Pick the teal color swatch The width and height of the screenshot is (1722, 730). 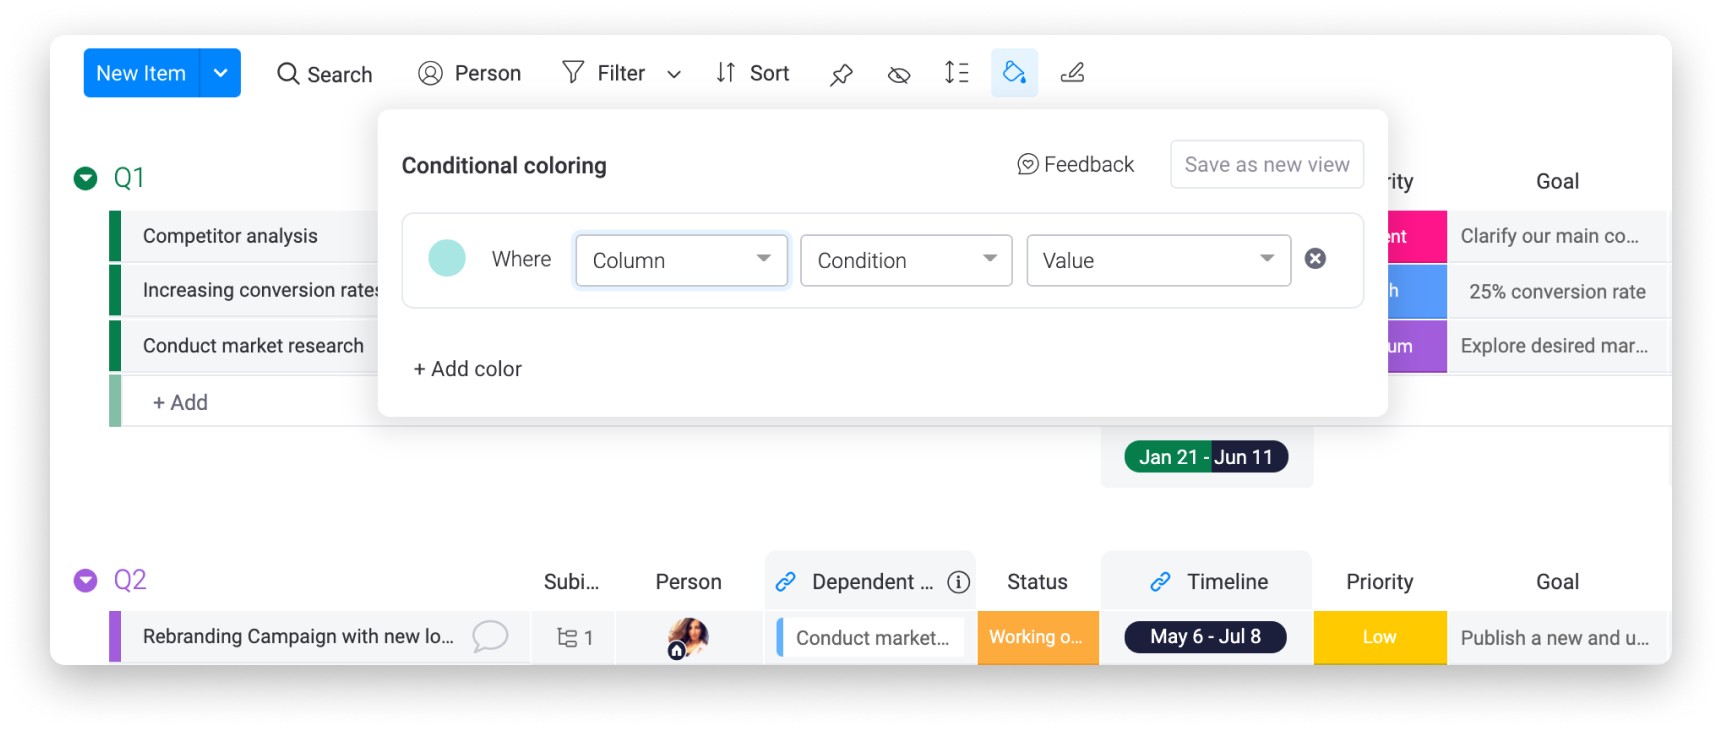(447, 258)
